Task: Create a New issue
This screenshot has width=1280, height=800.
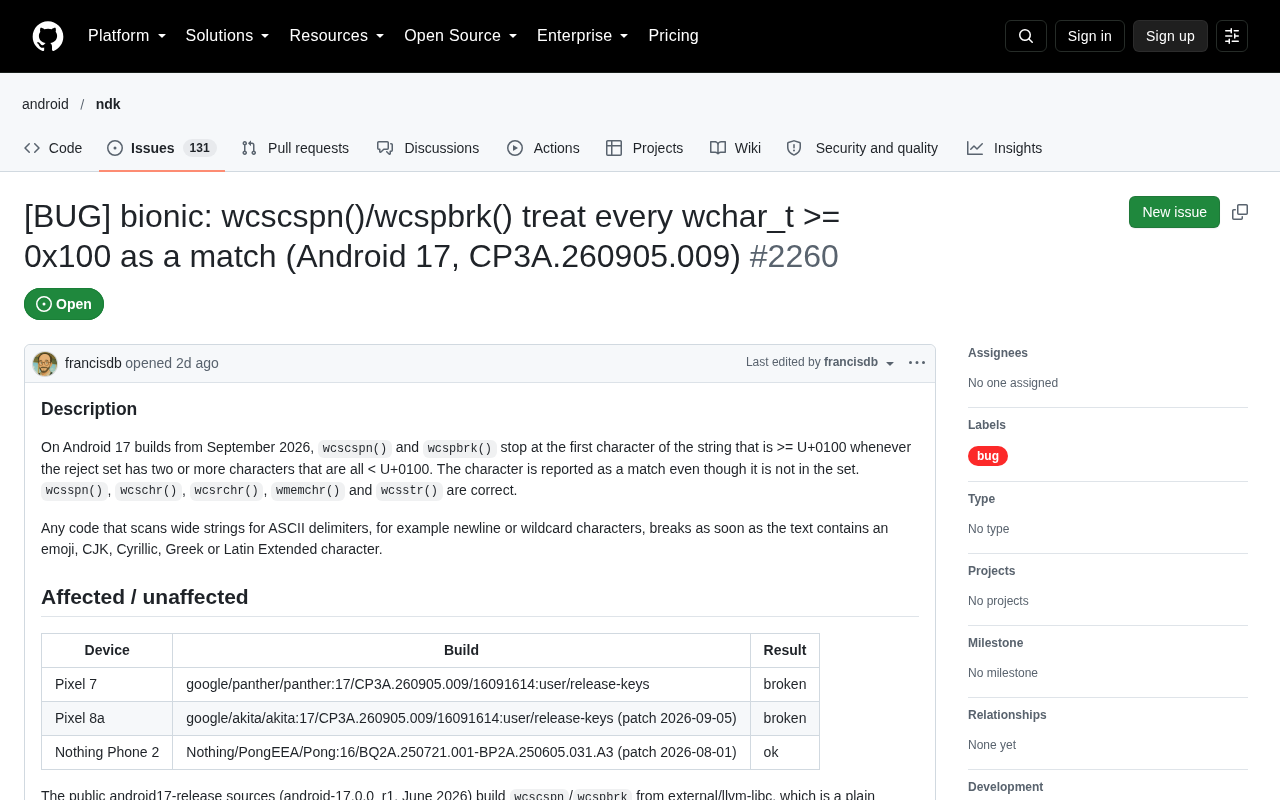Action: click(x=1174, y=212)
